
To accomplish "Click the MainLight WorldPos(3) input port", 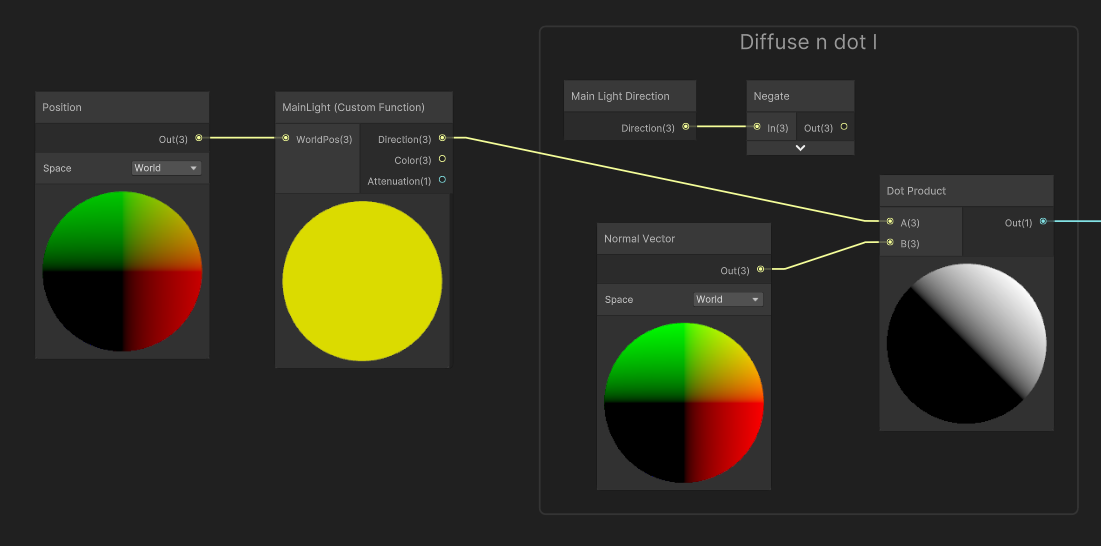I will (286, 138).
